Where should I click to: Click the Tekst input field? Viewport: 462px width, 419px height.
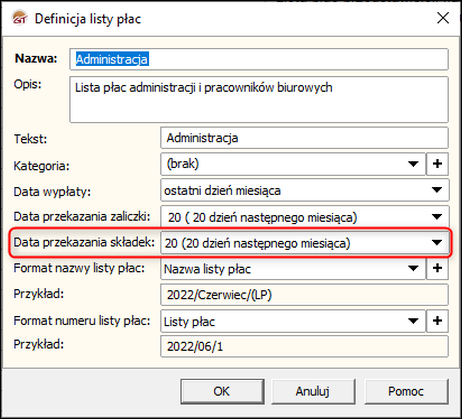point(304,138)
